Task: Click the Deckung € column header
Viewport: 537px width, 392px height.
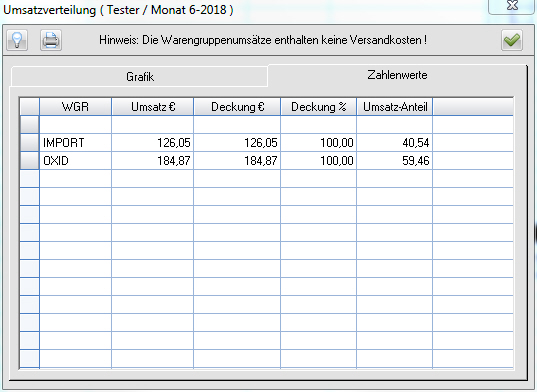Action: pos(237,107)
